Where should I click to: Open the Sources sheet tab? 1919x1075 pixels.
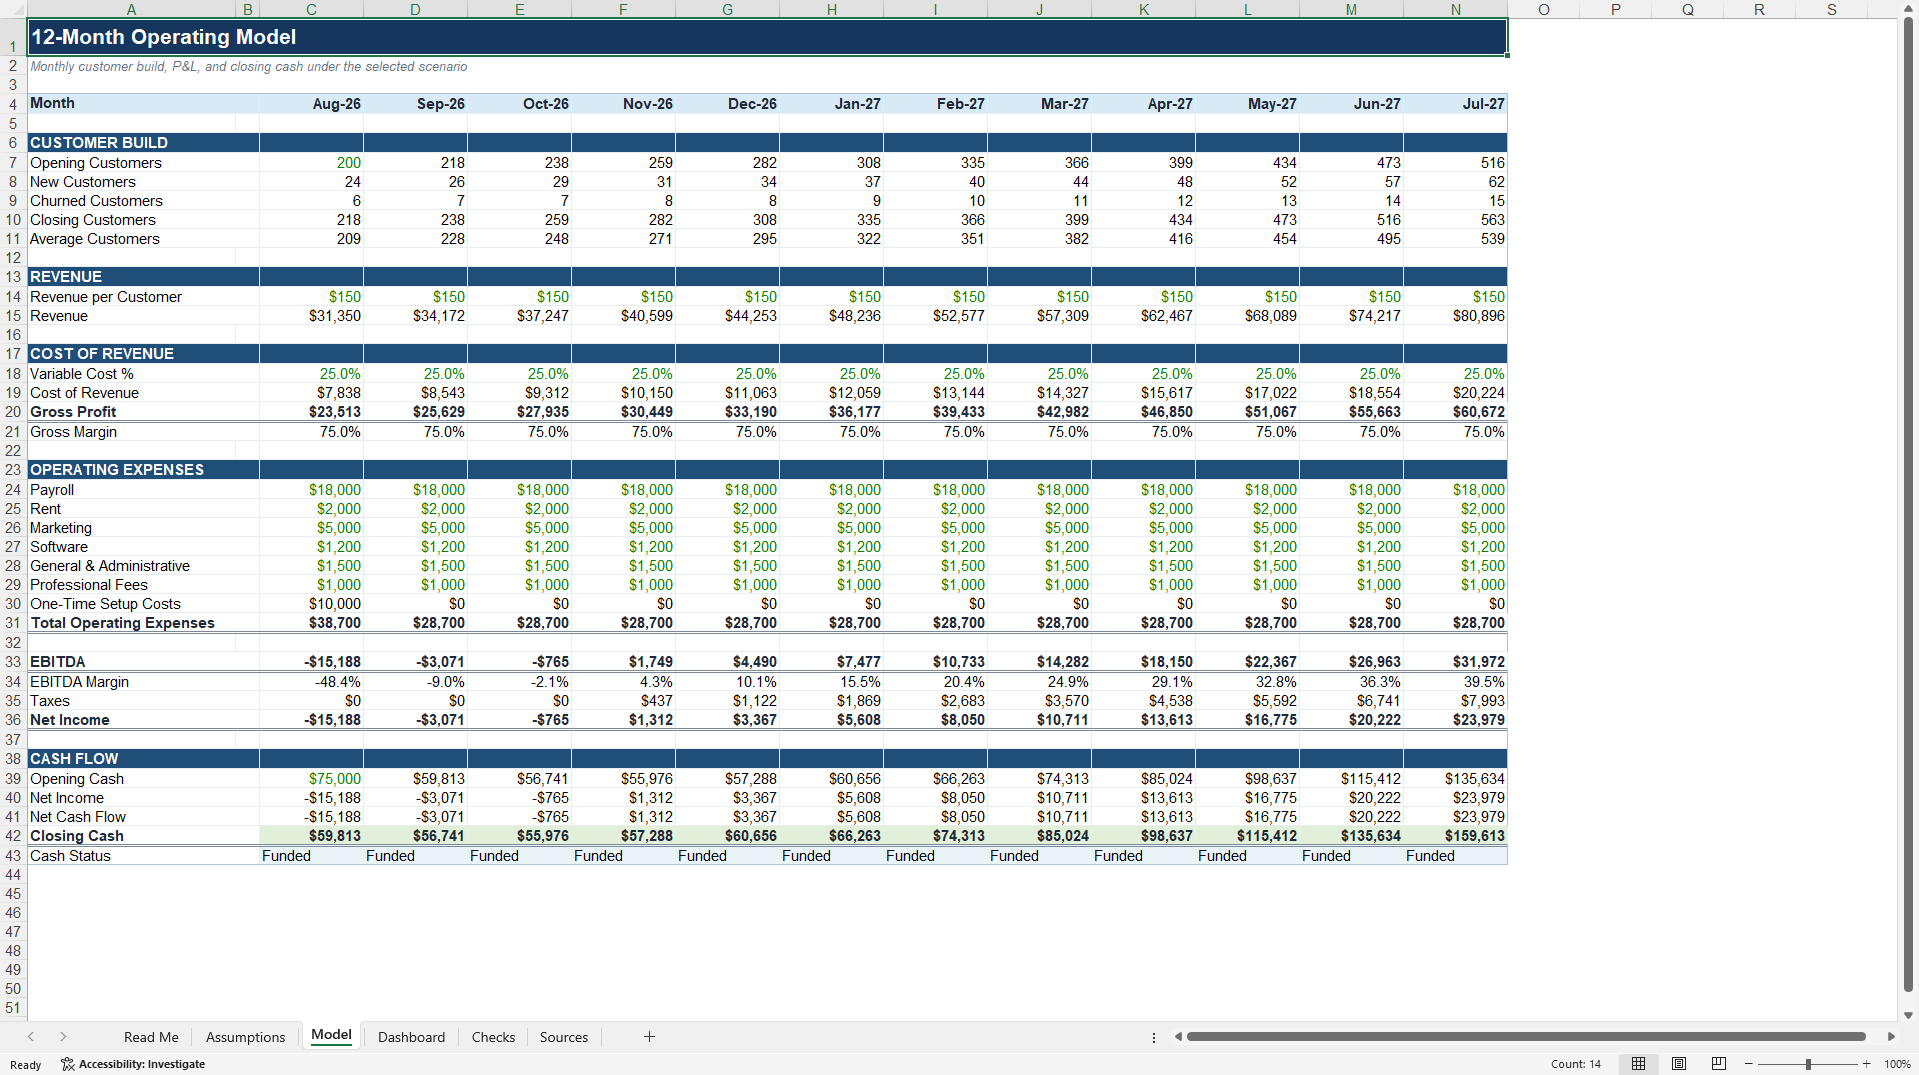coord(564,1037)
